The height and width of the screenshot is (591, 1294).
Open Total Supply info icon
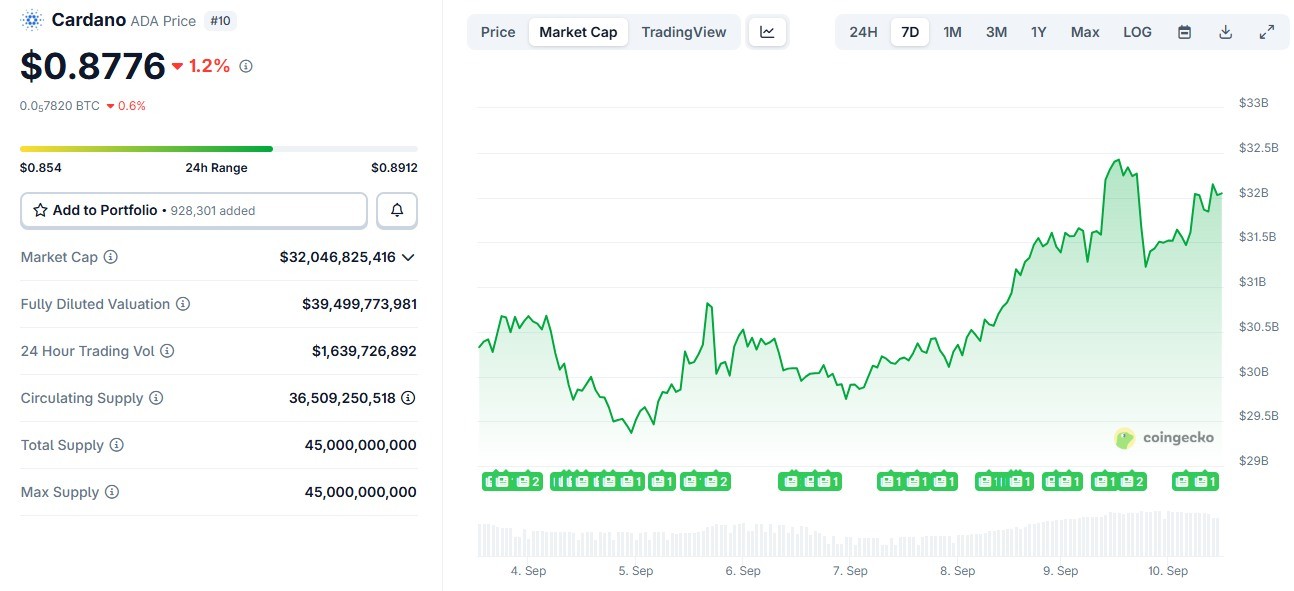[x=117, y=445]
